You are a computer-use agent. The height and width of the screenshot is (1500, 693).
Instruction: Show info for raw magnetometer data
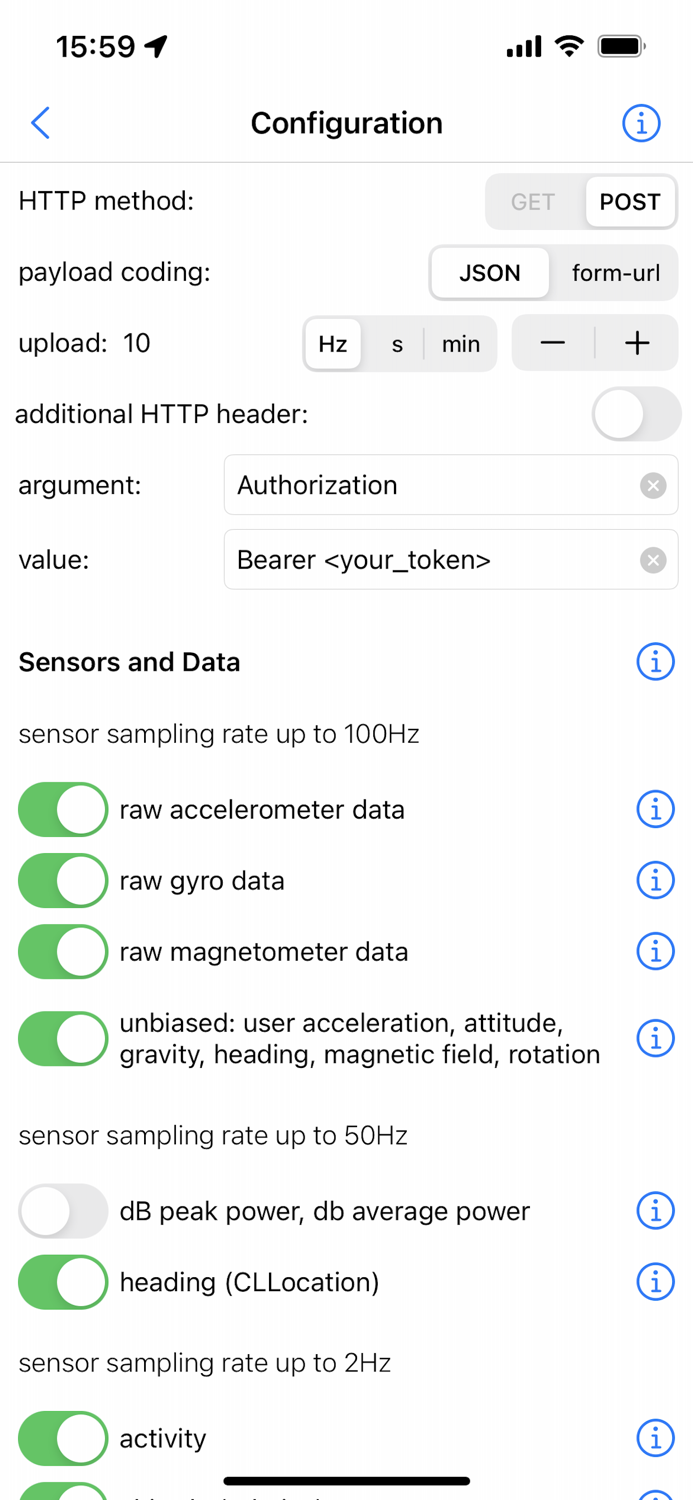pos(655,951)
